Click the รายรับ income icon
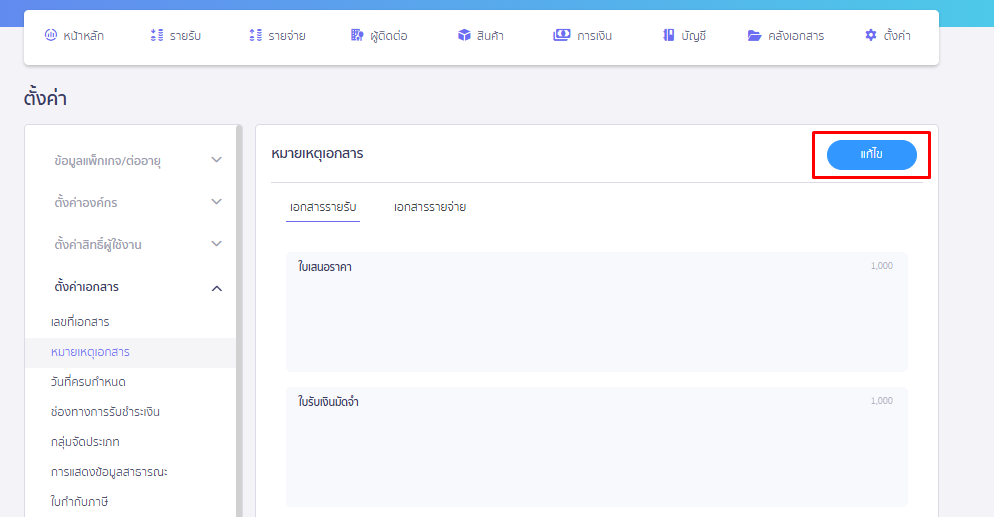The width and height of the screenshot is (994, 517). (157, 35)
